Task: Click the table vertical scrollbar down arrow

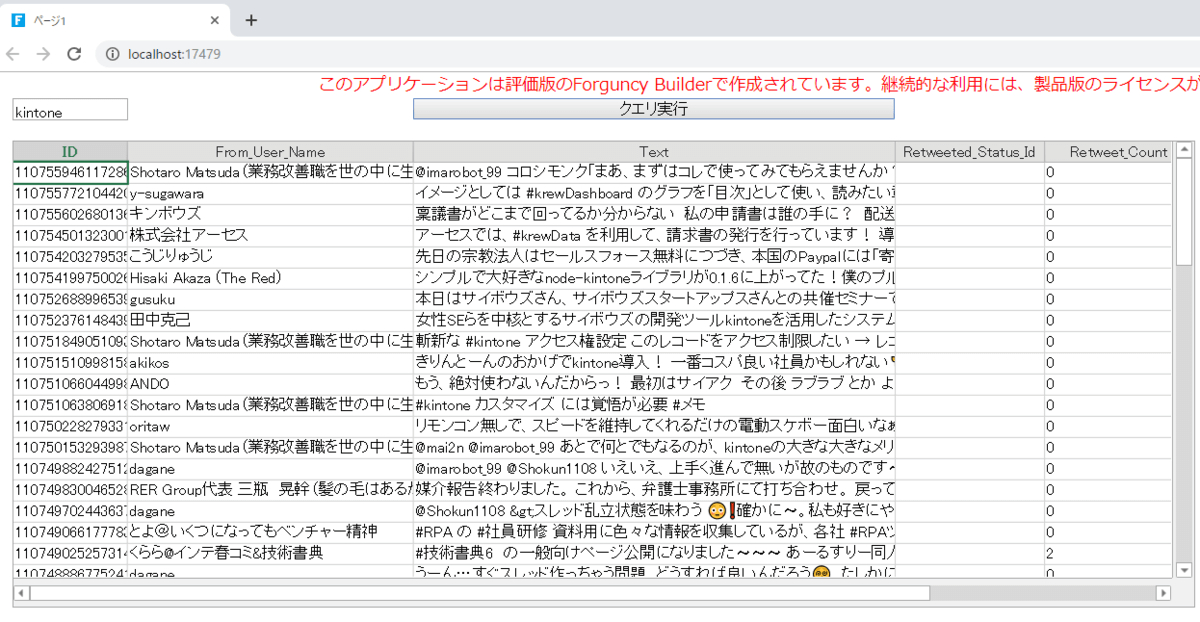Action: click(1184, 569)
